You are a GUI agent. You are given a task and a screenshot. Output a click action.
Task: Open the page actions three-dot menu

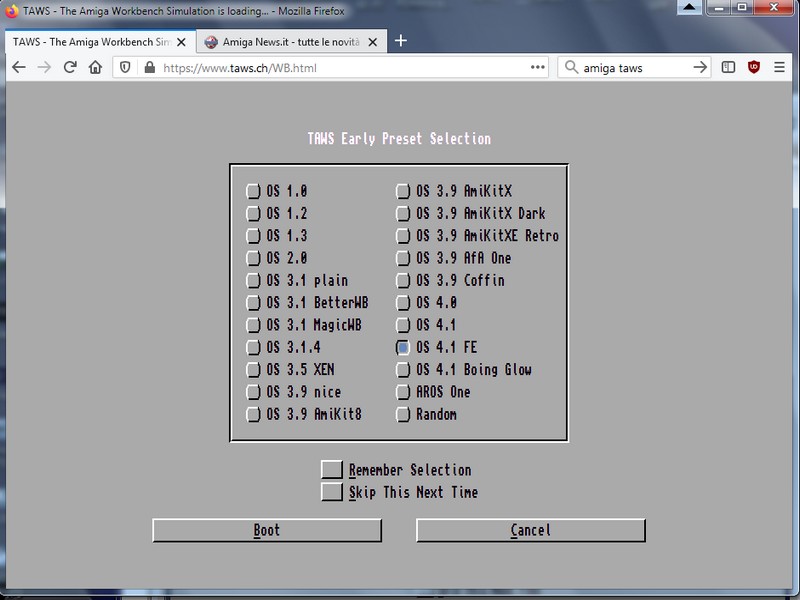pos(539,68)
